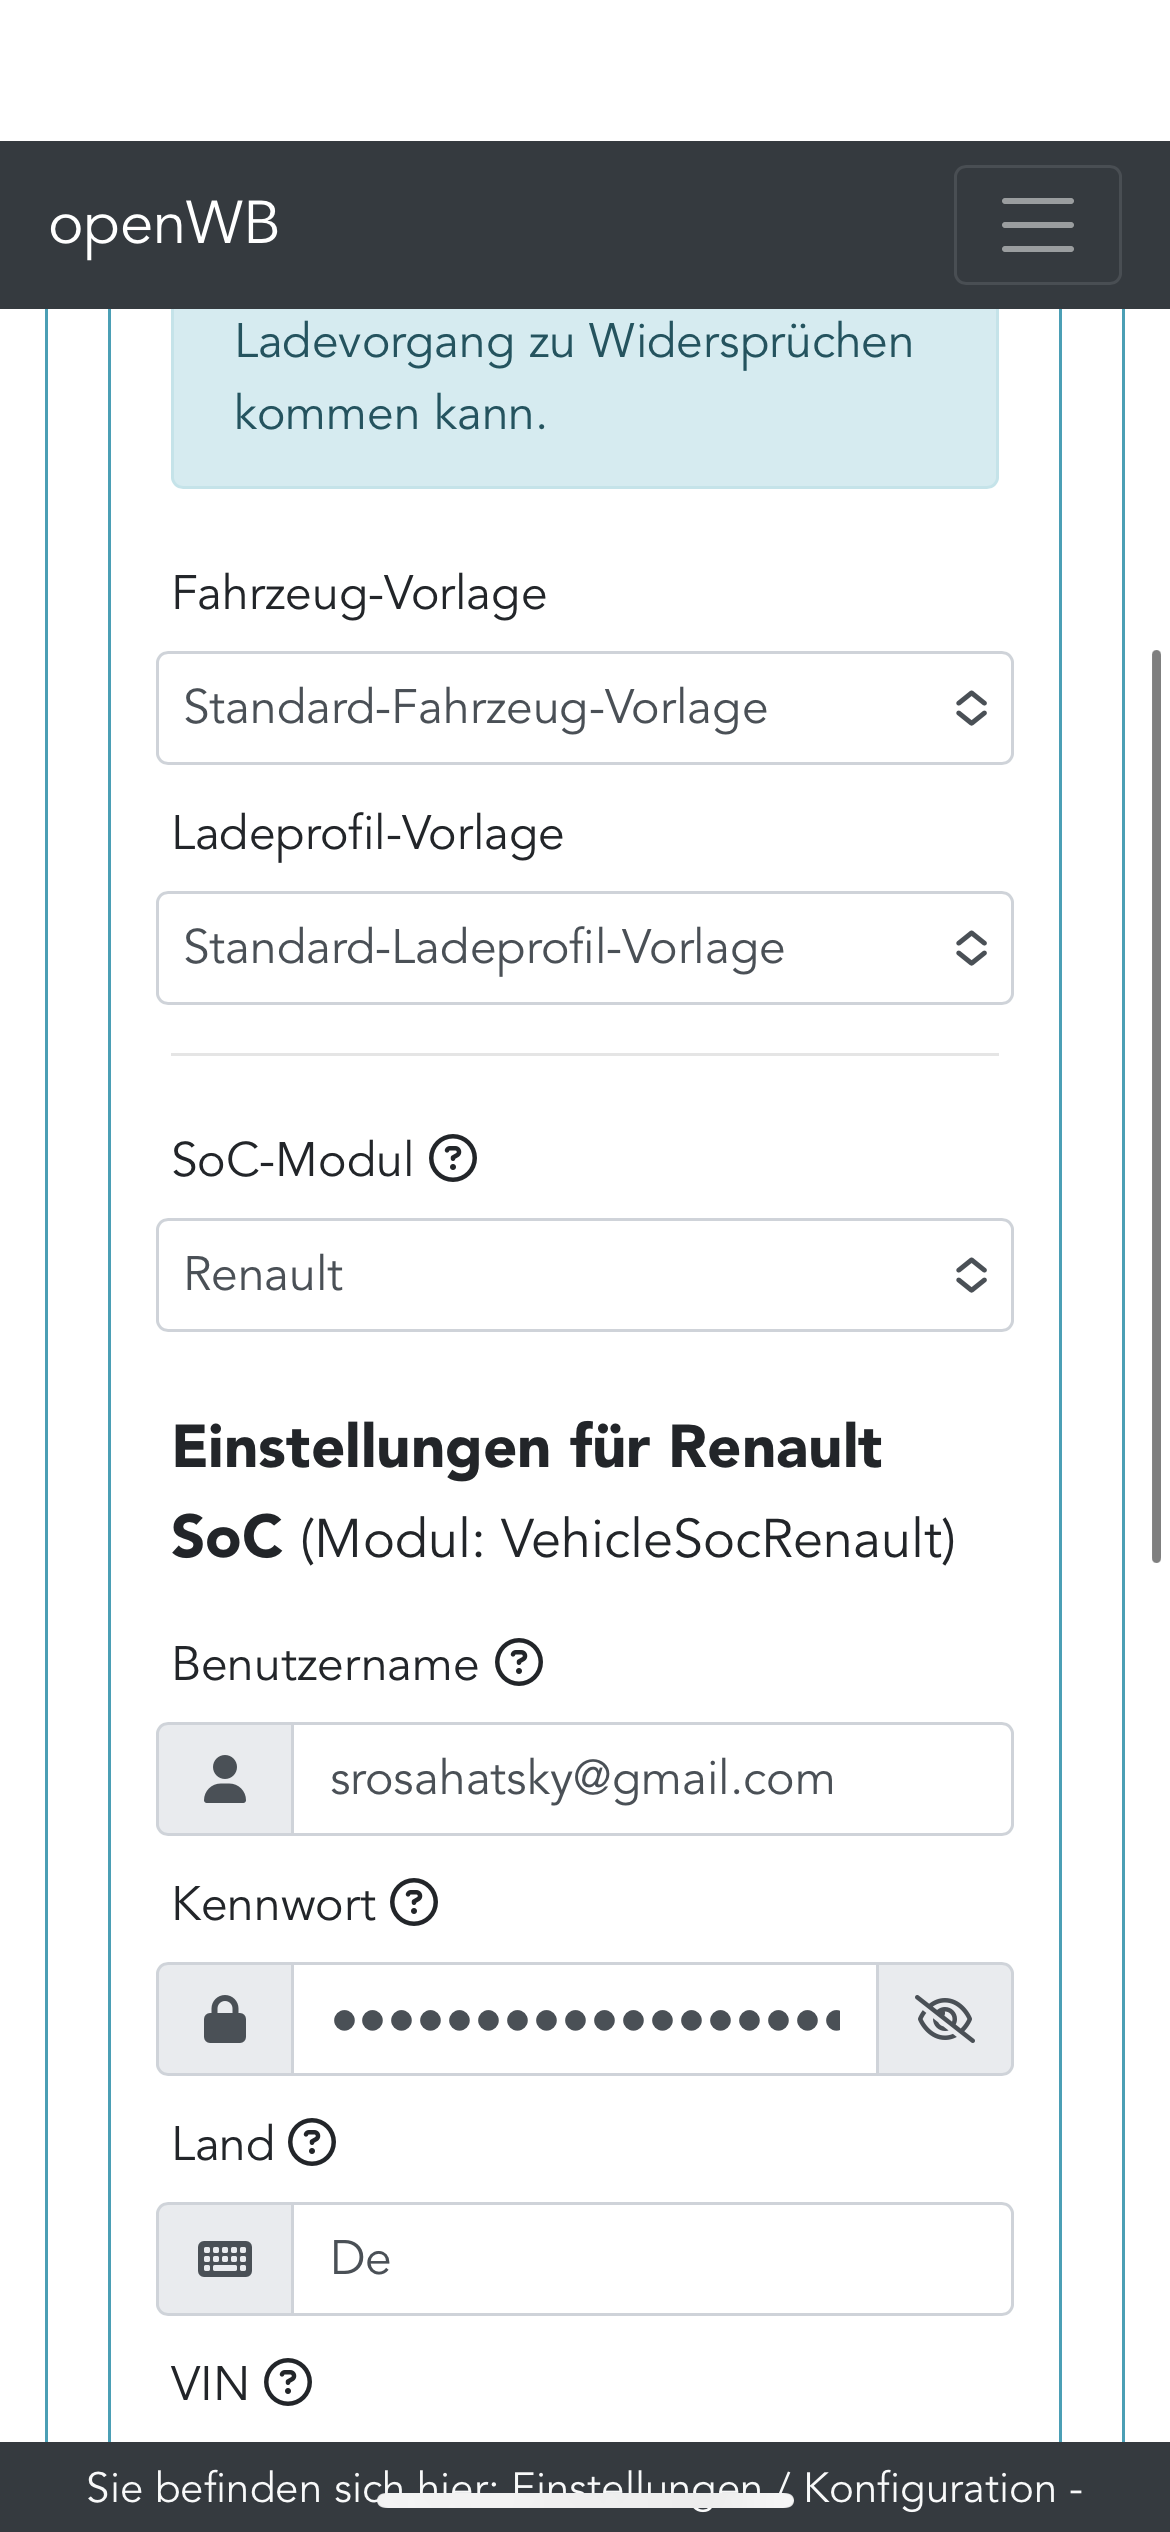
Task: Click the user icon beside username field
Action: (225, 1779)
